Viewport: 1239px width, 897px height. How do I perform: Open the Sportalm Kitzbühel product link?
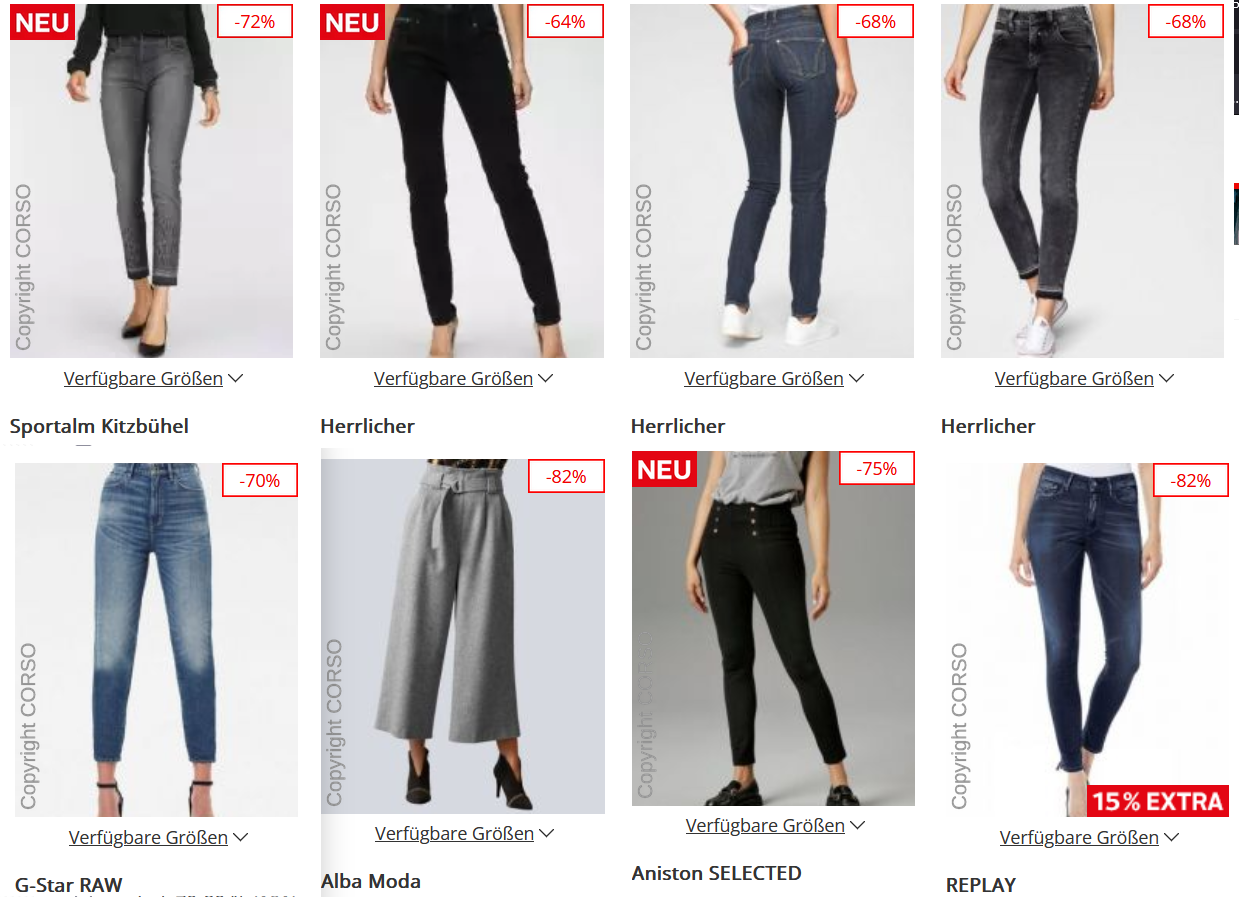99,426
